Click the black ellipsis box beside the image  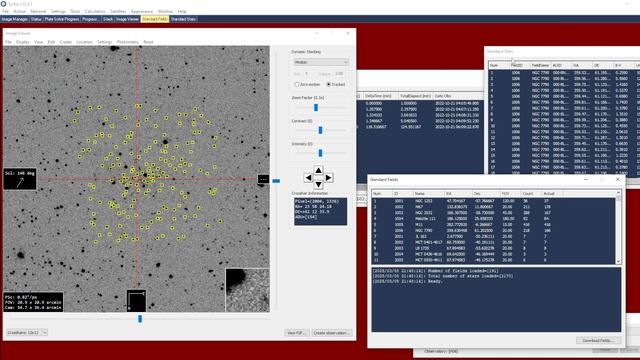click(x=263, y=179)
